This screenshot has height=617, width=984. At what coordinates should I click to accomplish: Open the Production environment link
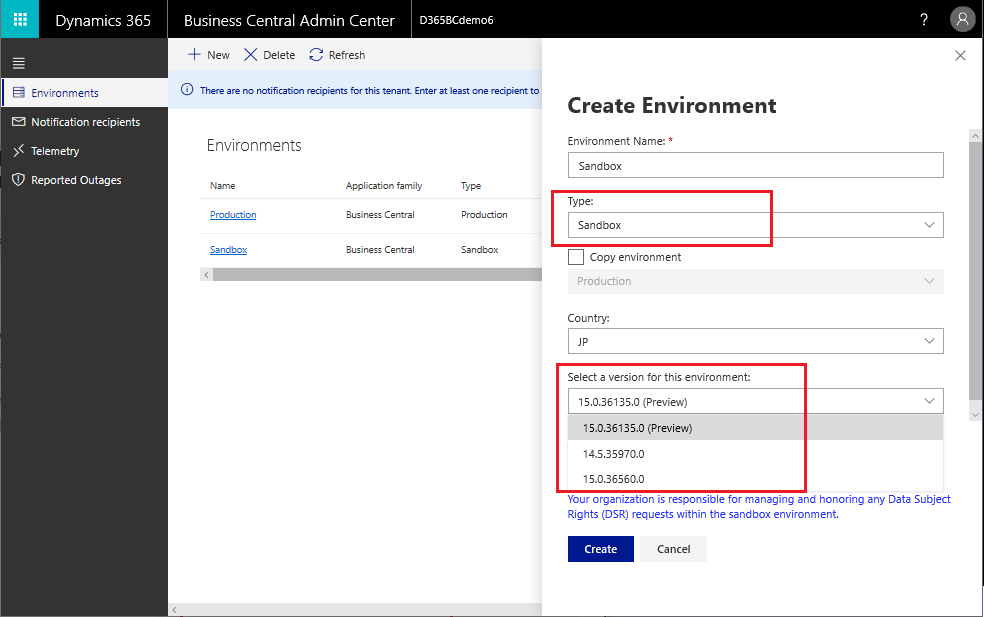pyautogui.click(x=233, y=215)
